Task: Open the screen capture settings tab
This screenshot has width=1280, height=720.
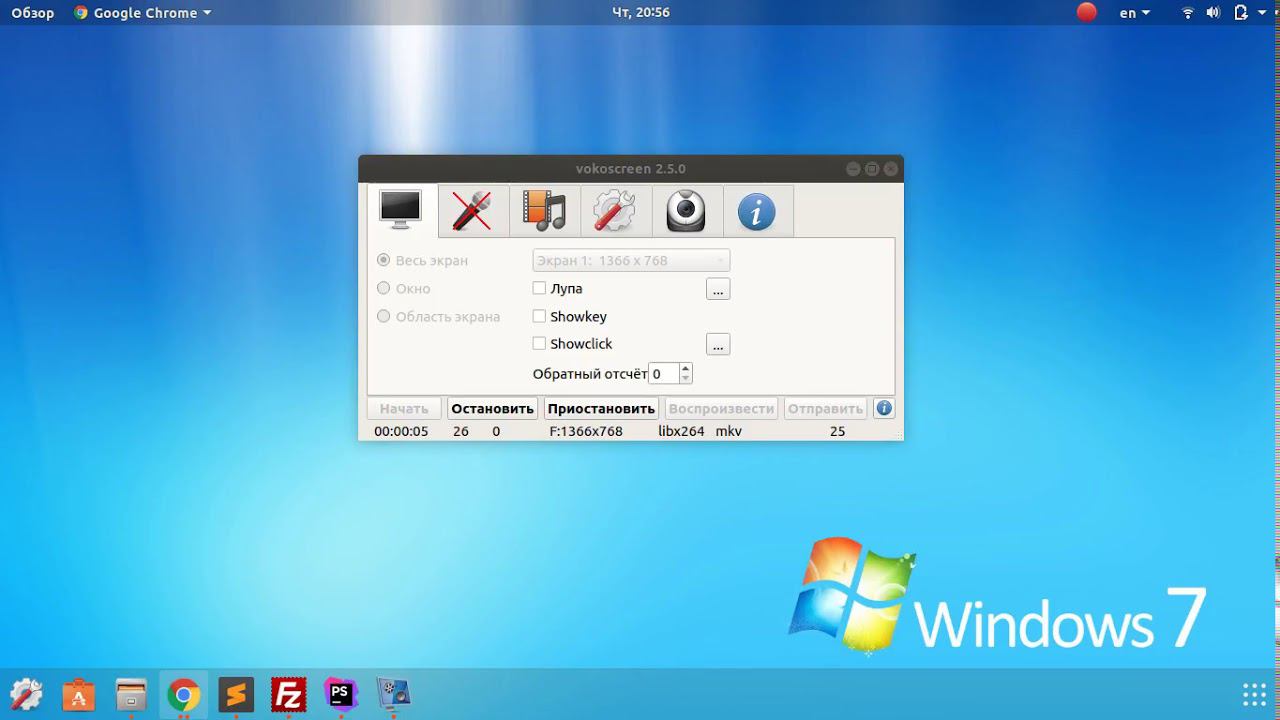Action: pyautogui.click(x=401, y=210)
